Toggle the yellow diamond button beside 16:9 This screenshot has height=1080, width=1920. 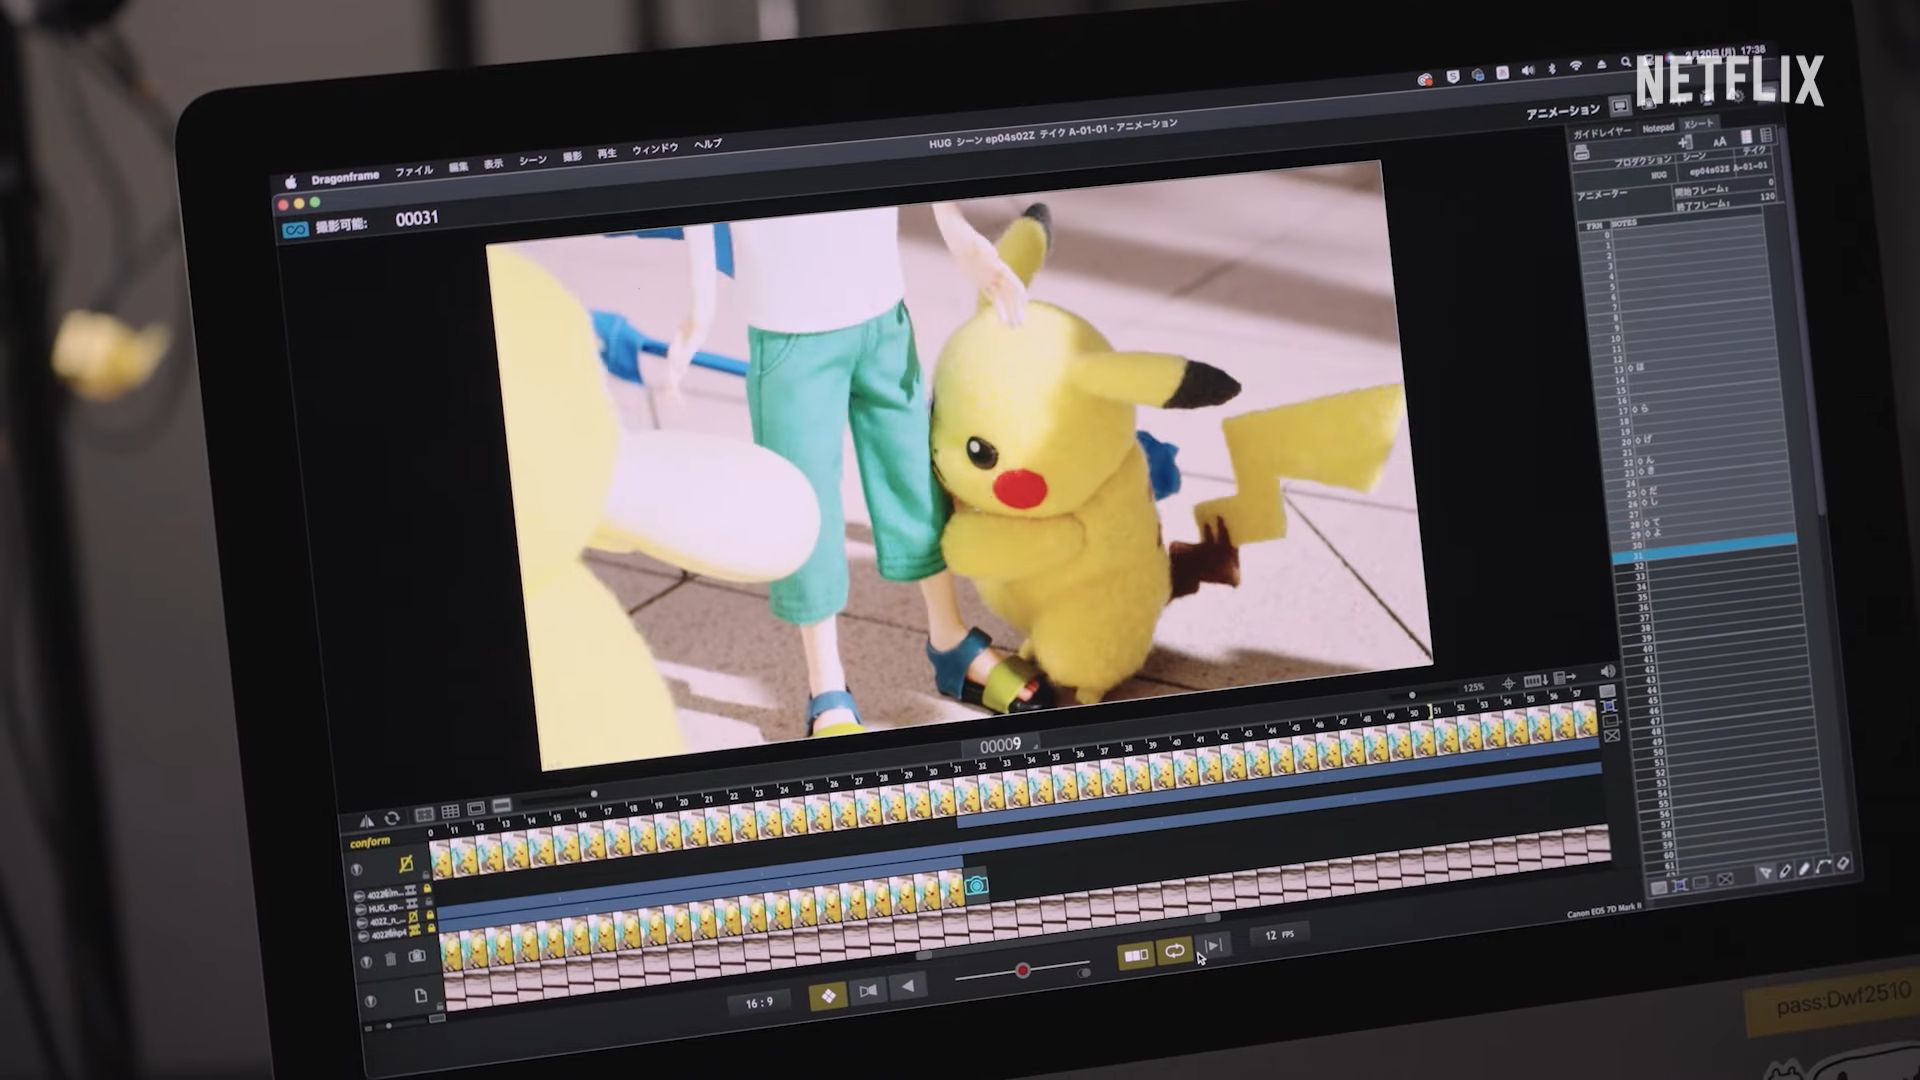(x=827, y=996)
